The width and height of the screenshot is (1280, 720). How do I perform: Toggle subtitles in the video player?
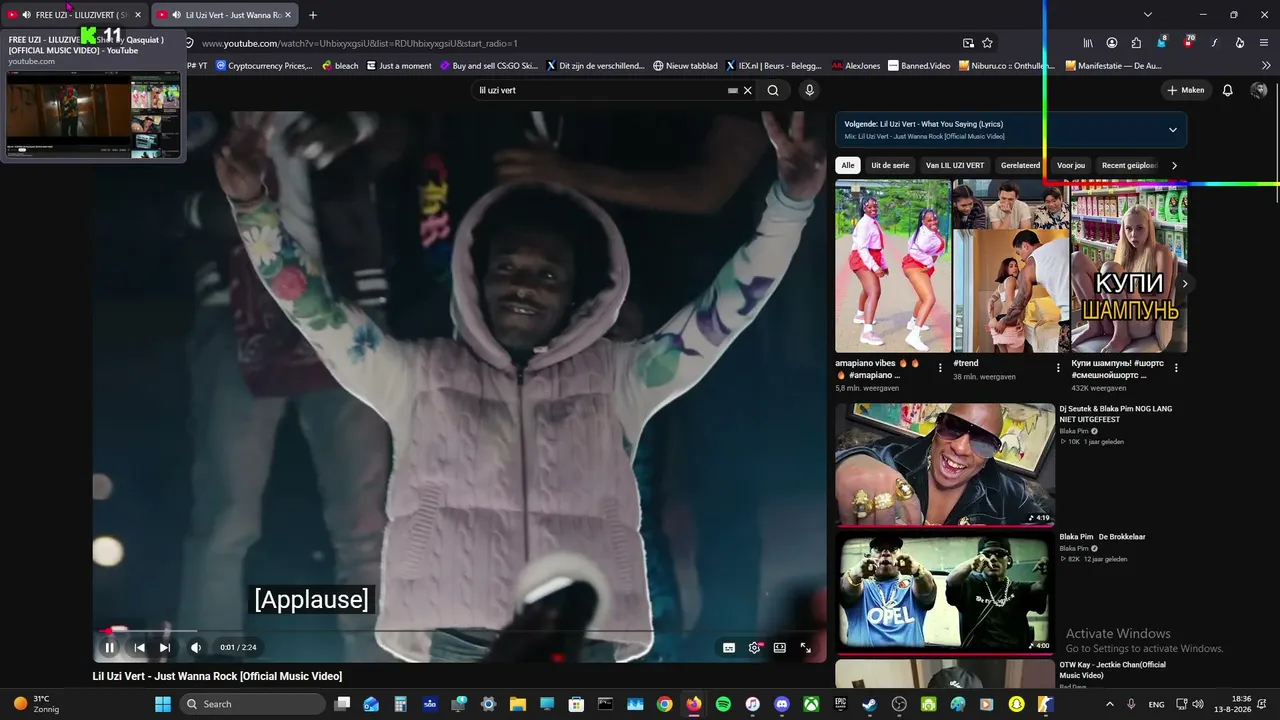(x=729, y=648)
